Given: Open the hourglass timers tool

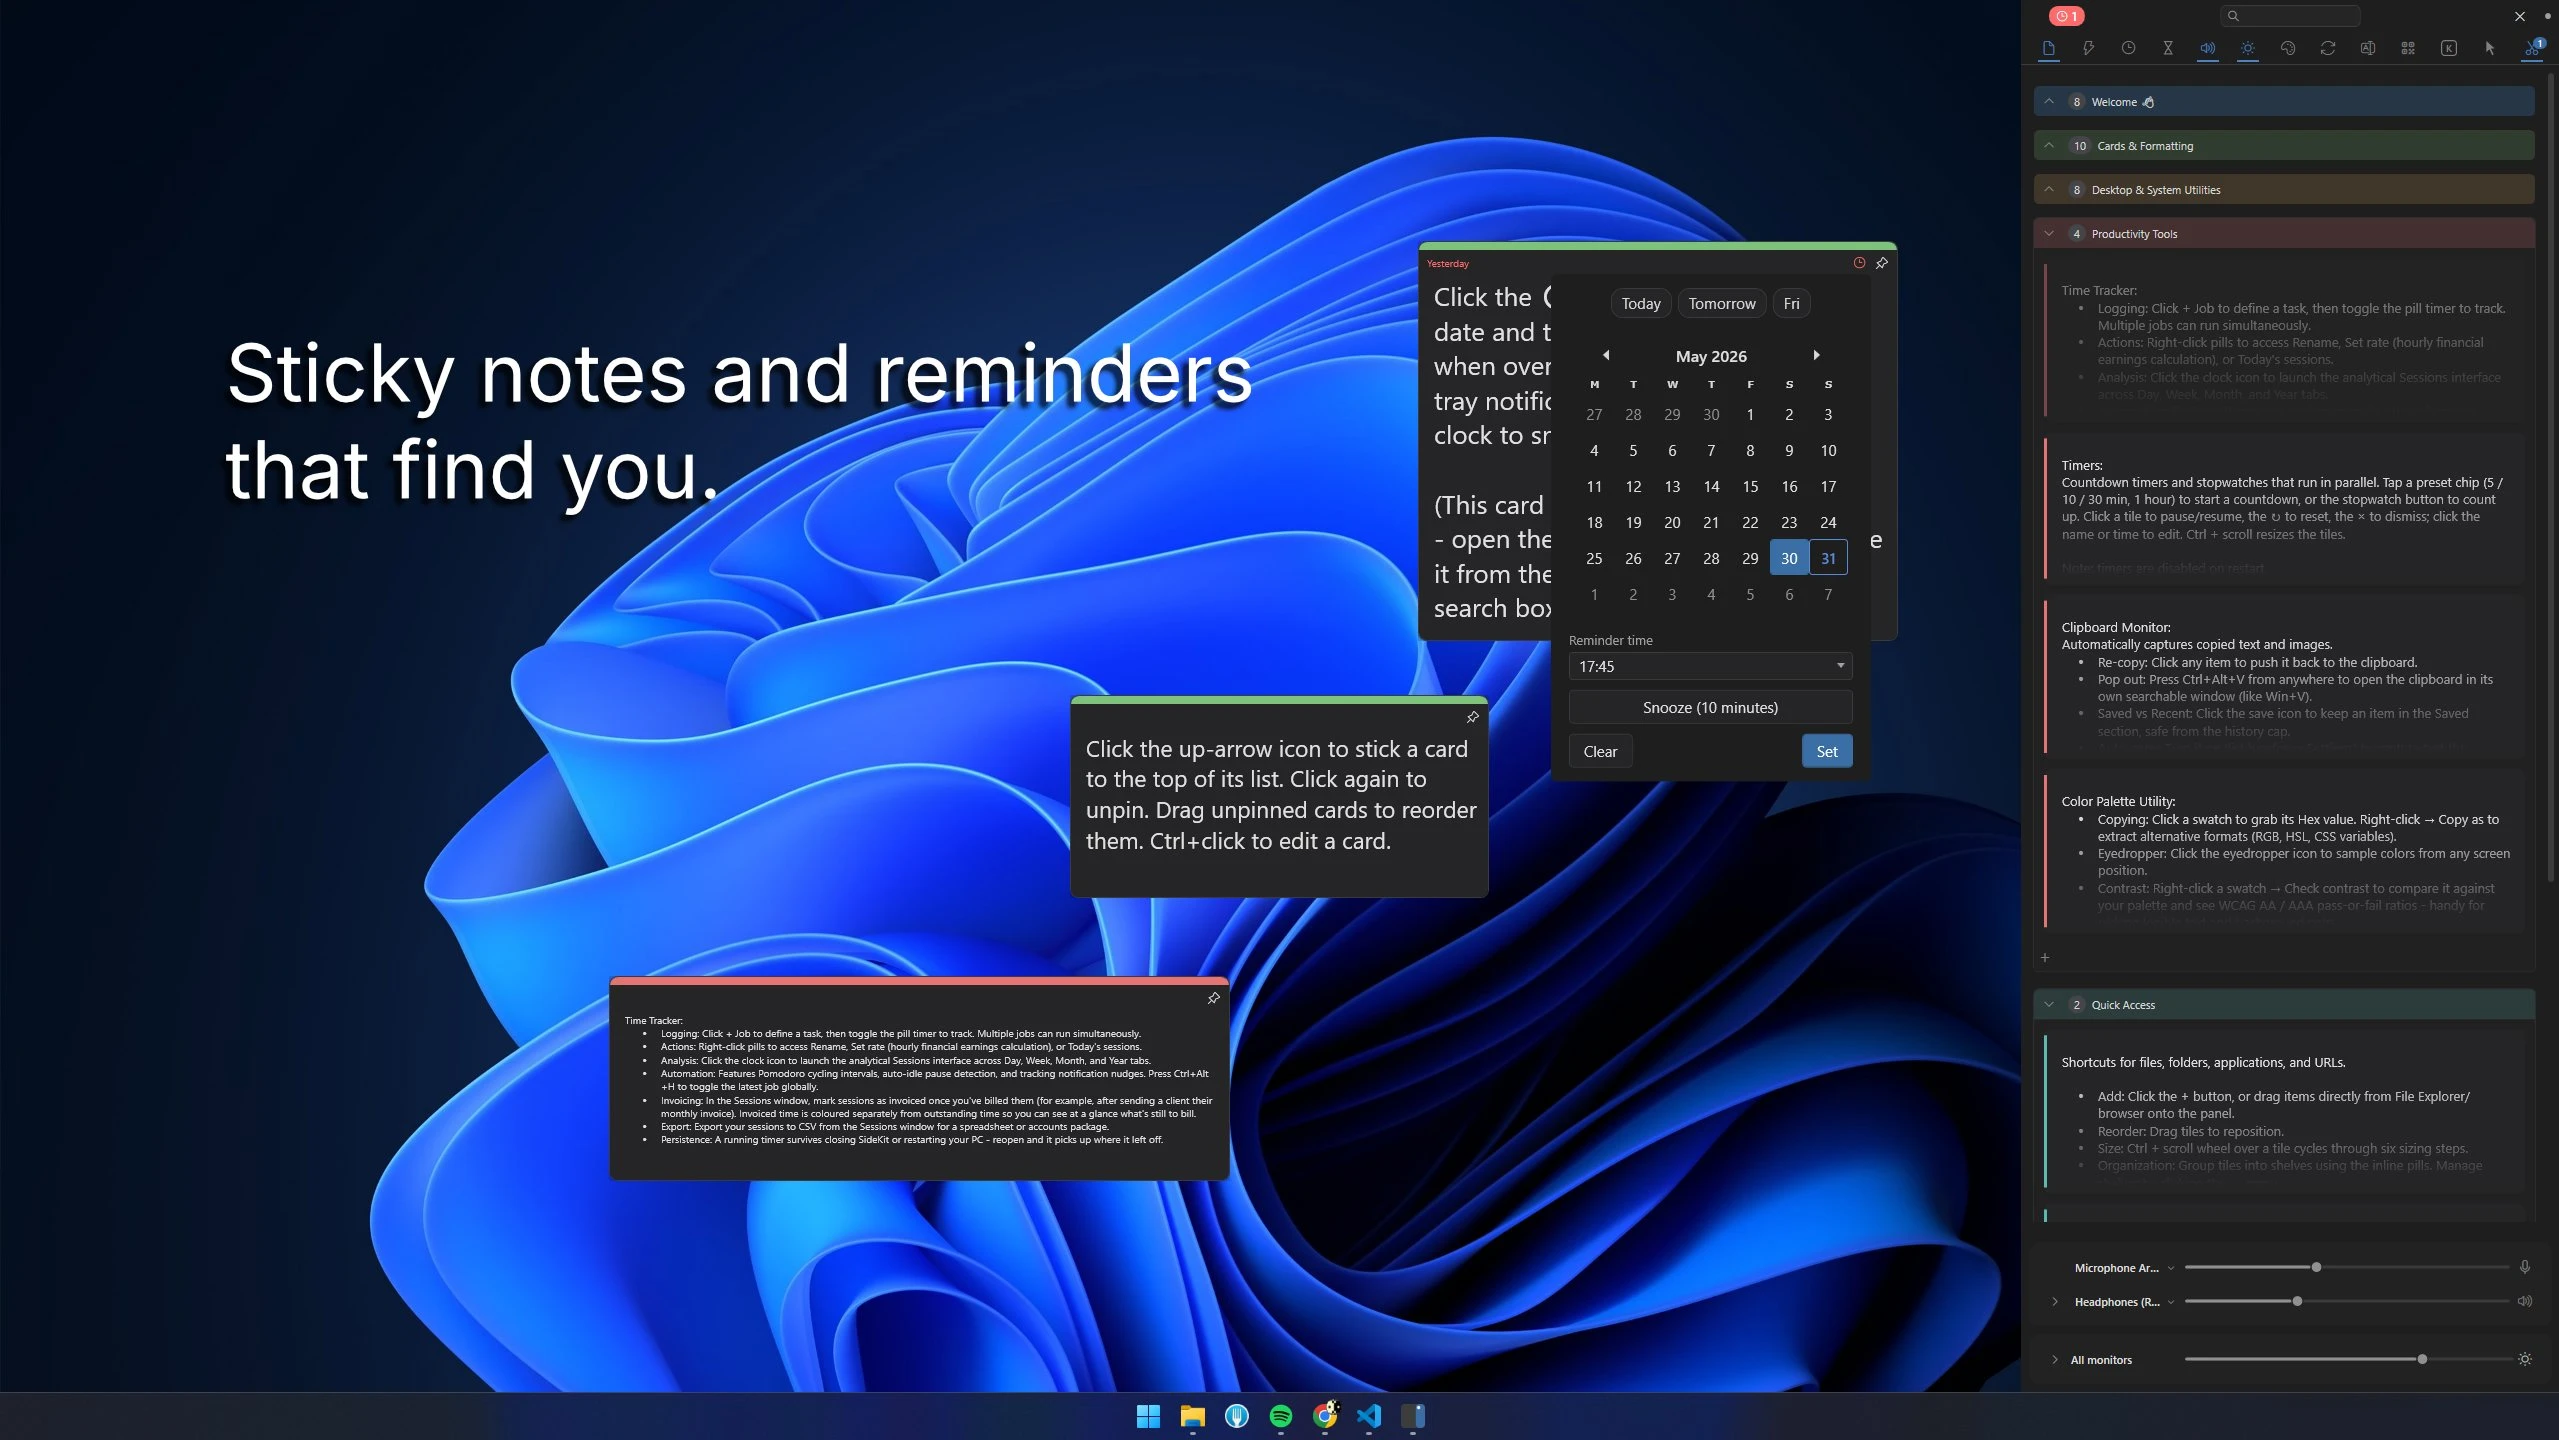Looking at the screenshot, I should click(x=2168, y=48).
